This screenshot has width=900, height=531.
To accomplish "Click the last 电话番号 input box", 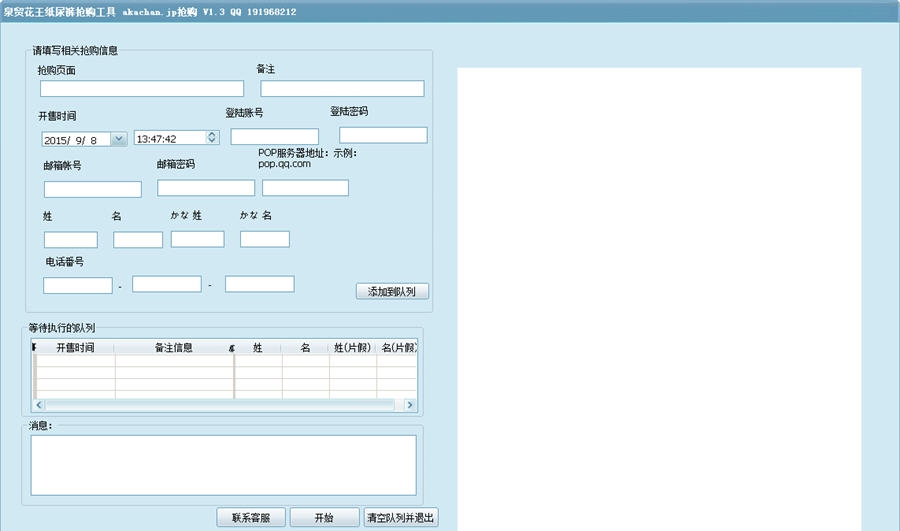I will point(259,284).
